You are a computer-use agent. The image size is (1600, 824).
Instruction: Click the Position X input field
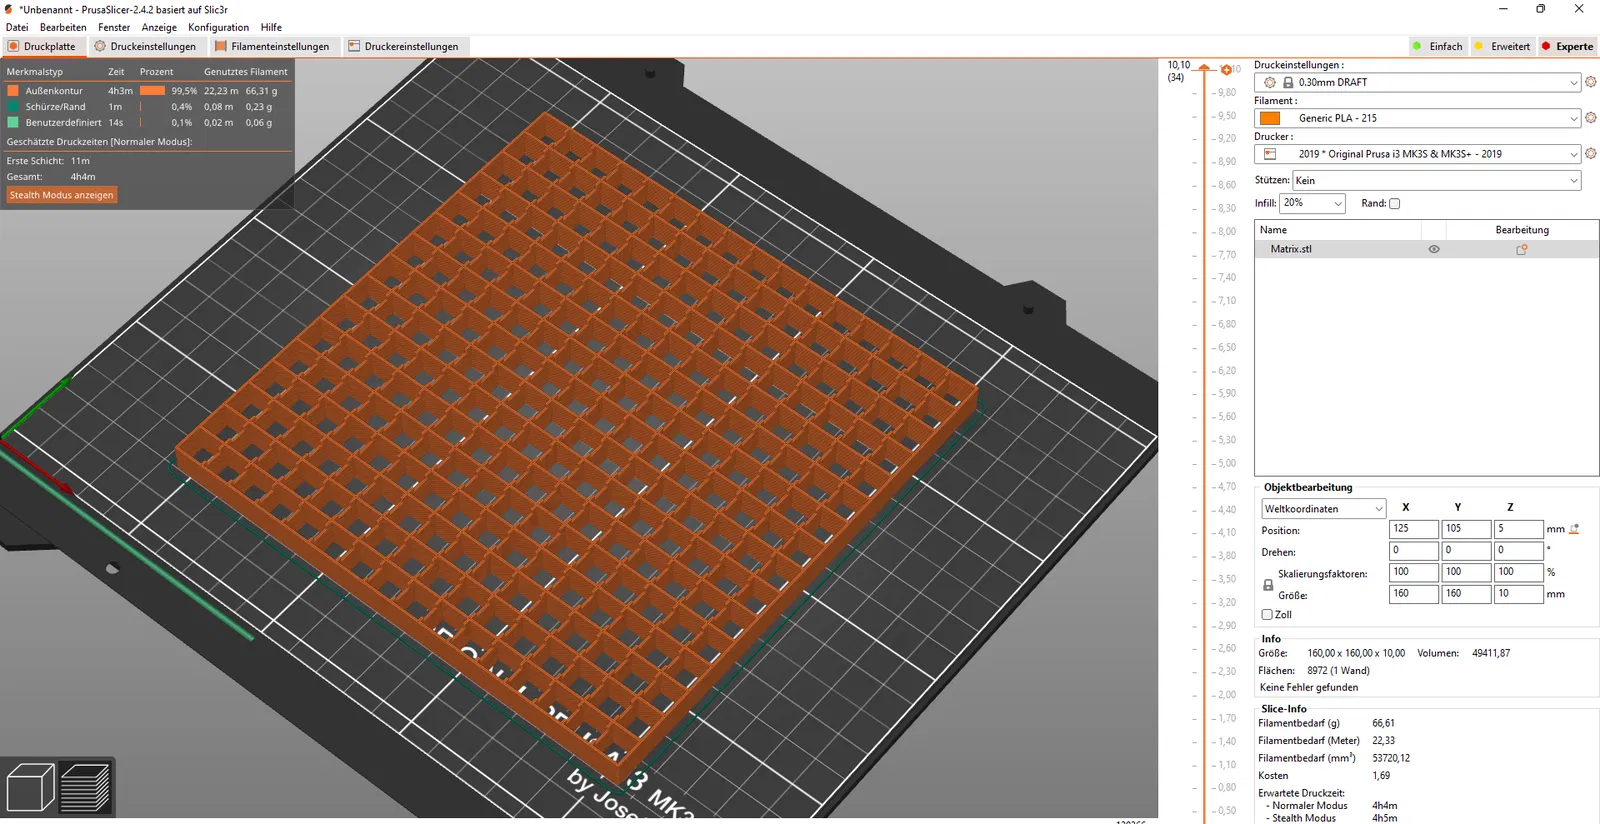tap(1414, 529)
